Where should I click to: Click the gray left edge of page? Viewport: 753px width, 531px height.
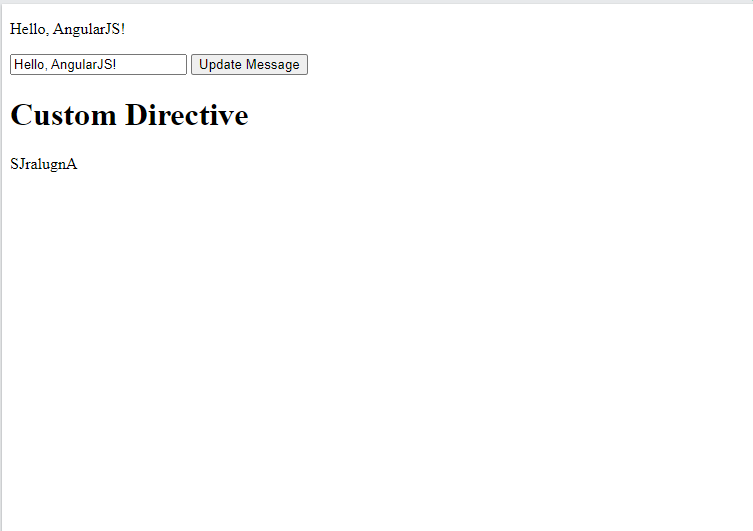1,300
